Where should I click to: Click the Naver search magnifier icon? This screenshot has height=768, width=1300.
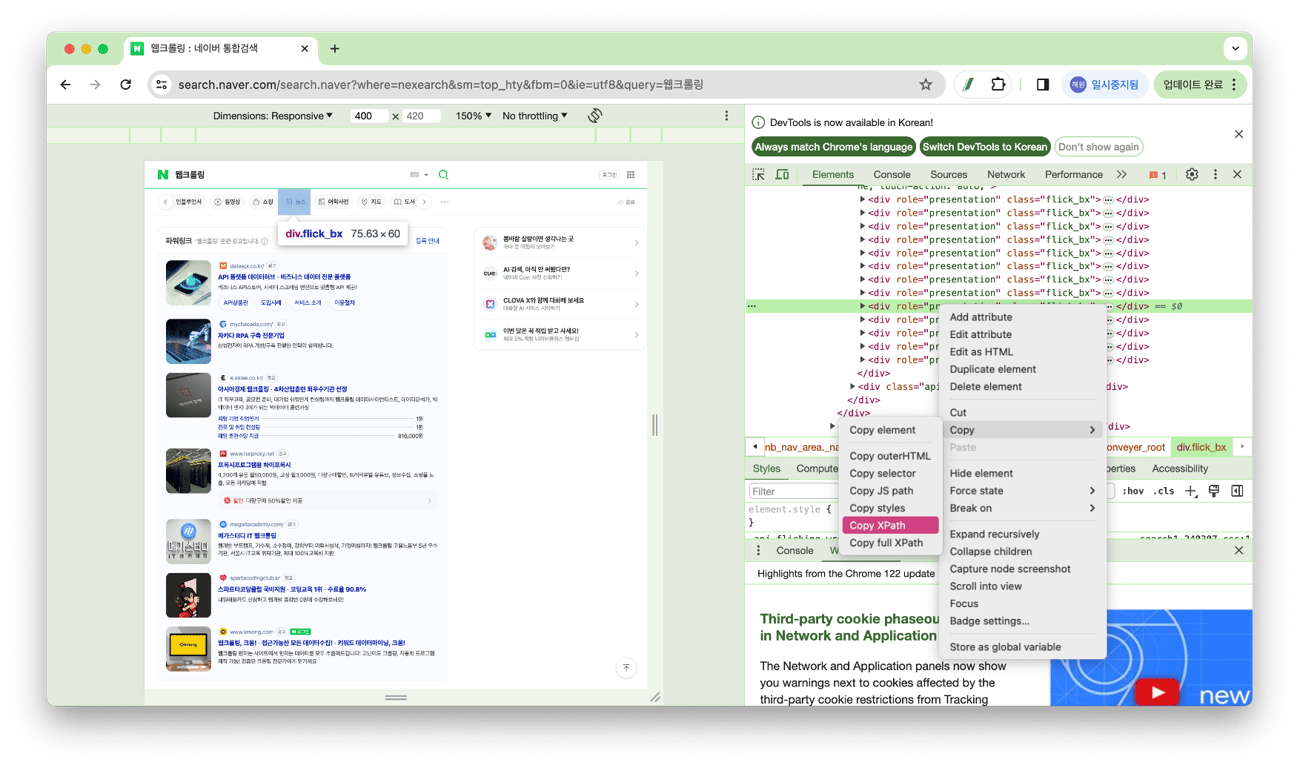(x=443, y=175)
